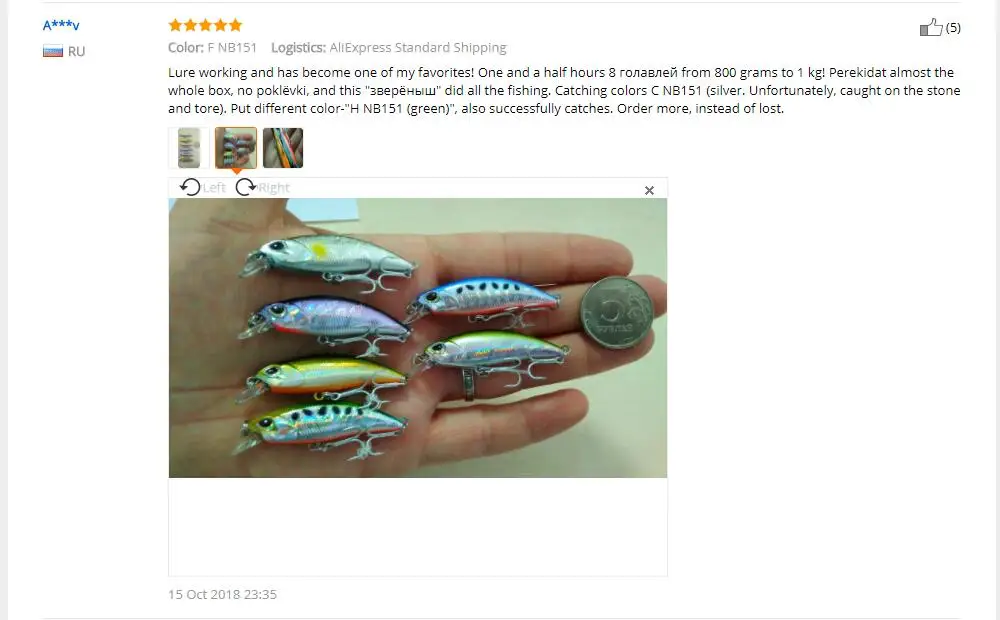Click the enlarged photo of fishing lures
Screen dimensions: 1000x620
(x=418, y=337)
